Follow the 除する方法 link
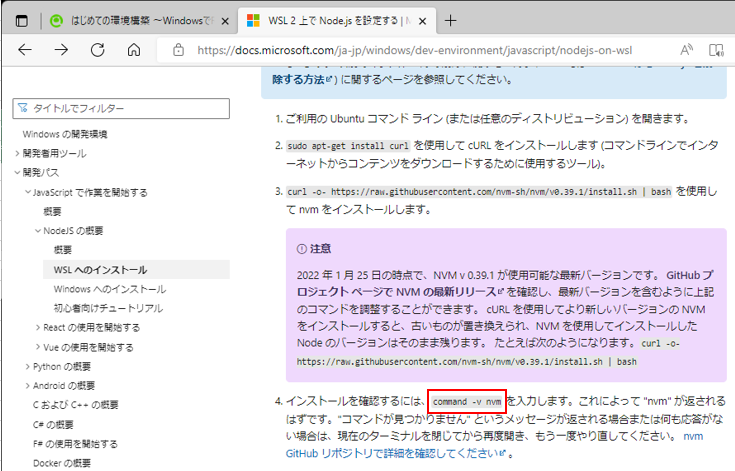The width and height of the screenshot is (735, 471). point(302,79)
